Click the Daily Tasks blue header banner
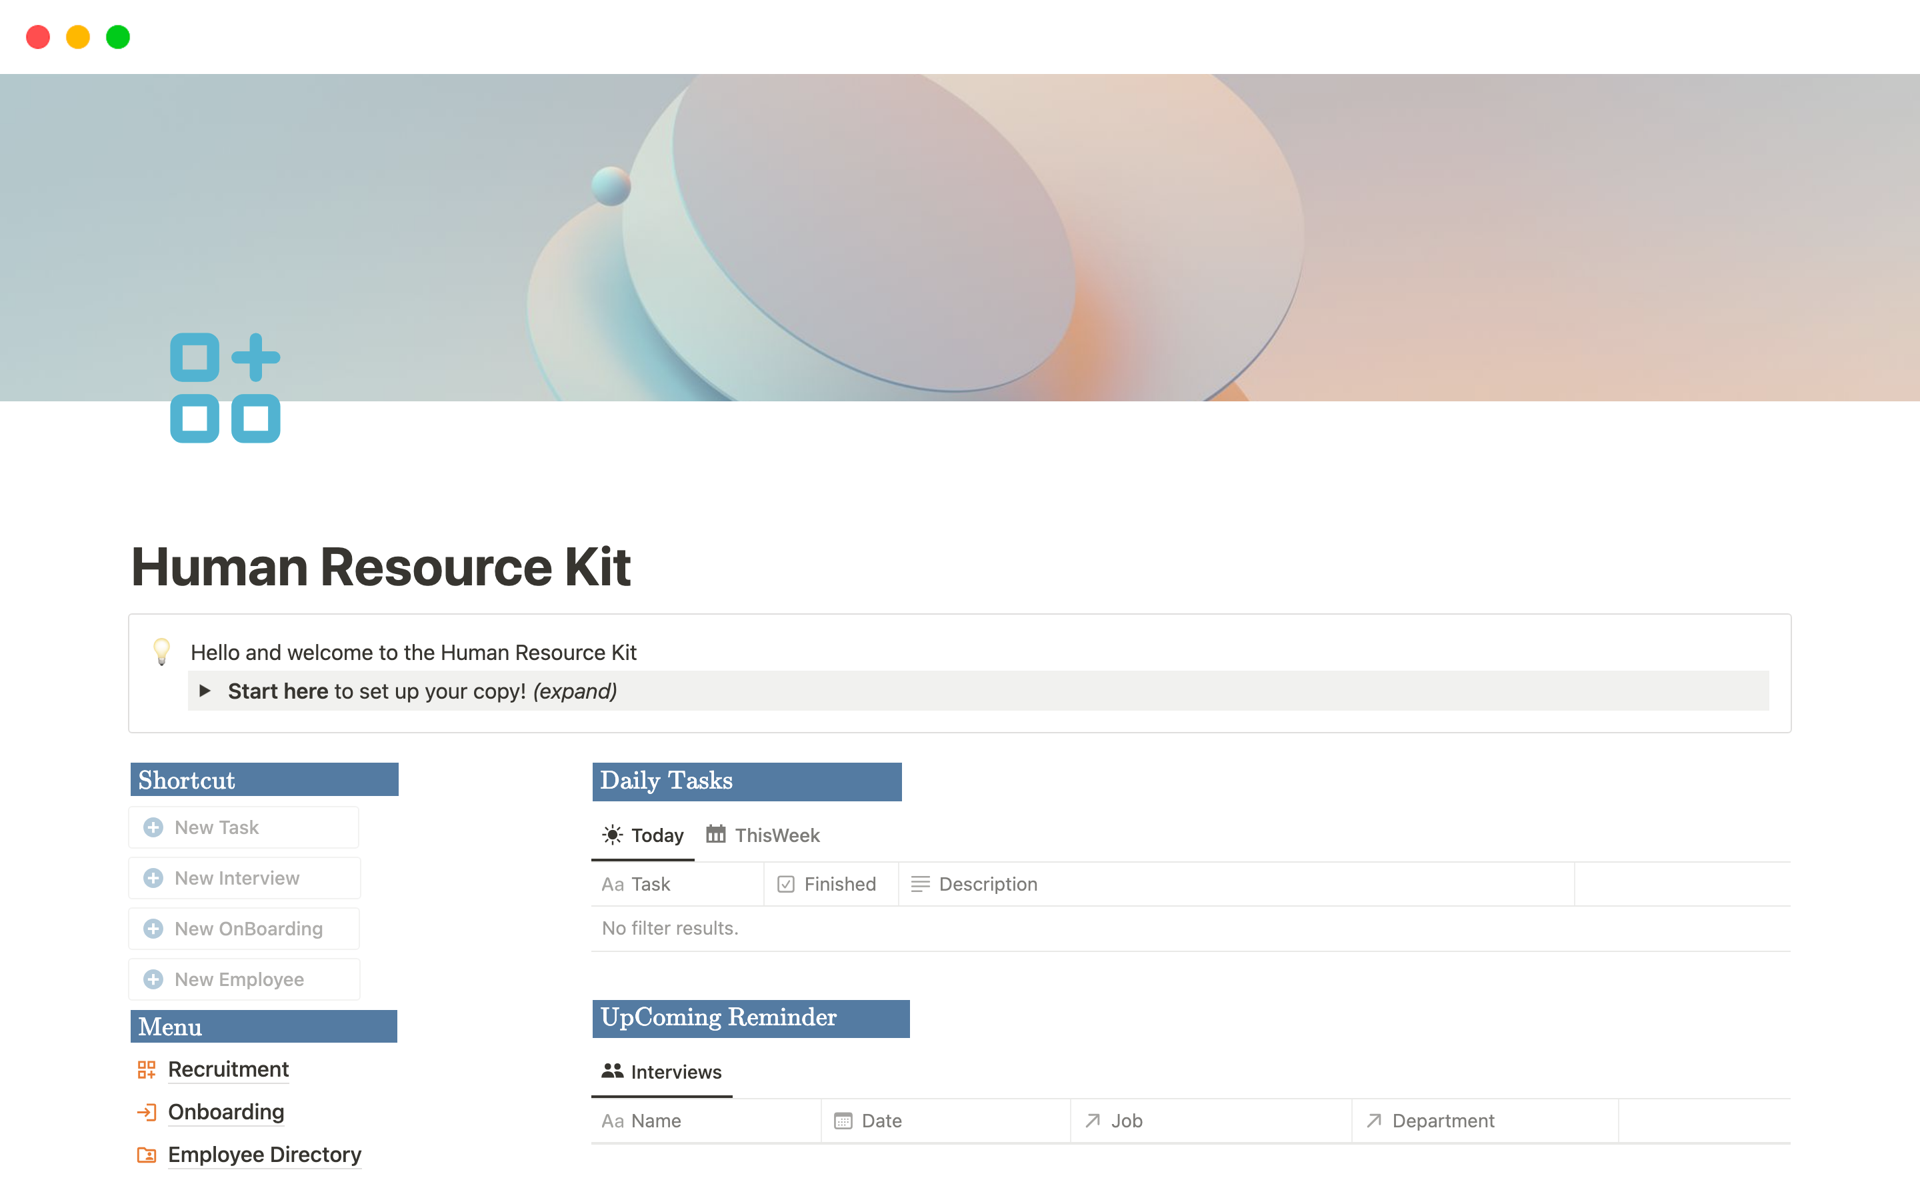The height and width of the screenshot is (1200, 1920). (x=746, y=781)
